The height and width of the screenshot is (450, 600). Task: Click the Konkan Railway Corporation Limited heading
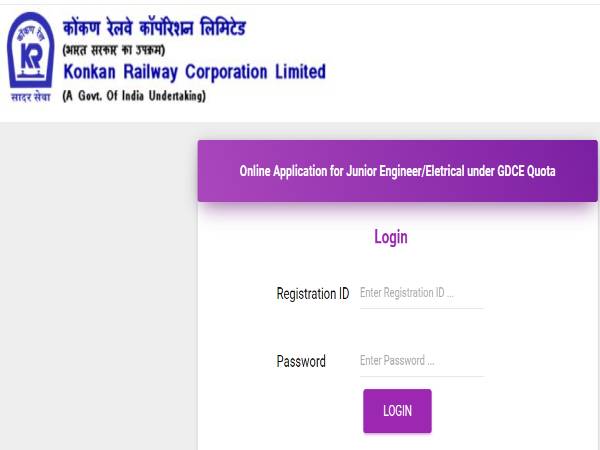pyautogui.click(x=194, y=72)
